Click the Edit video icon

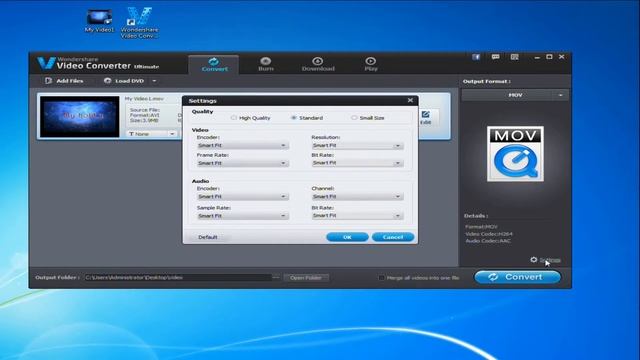[425, 118]
